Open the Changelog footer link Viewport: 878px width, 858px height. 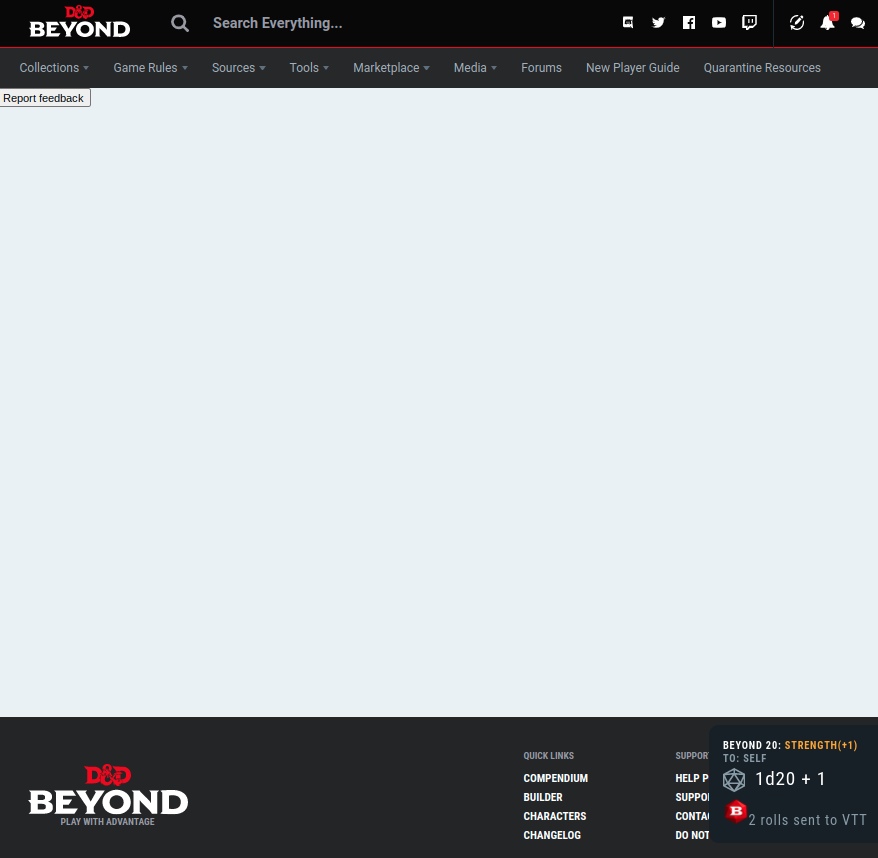tap(552, 835)
